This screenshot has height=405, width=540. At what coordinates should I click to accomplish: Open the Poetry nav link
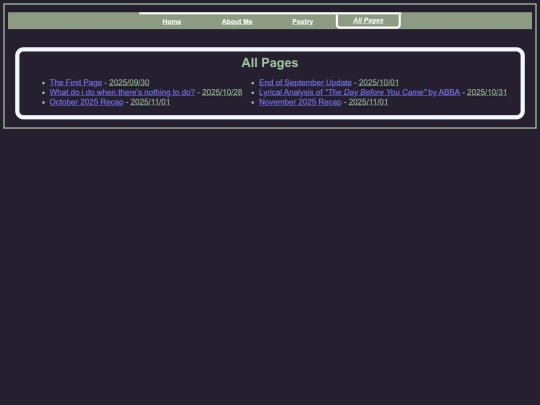click(x=302, y=22)
